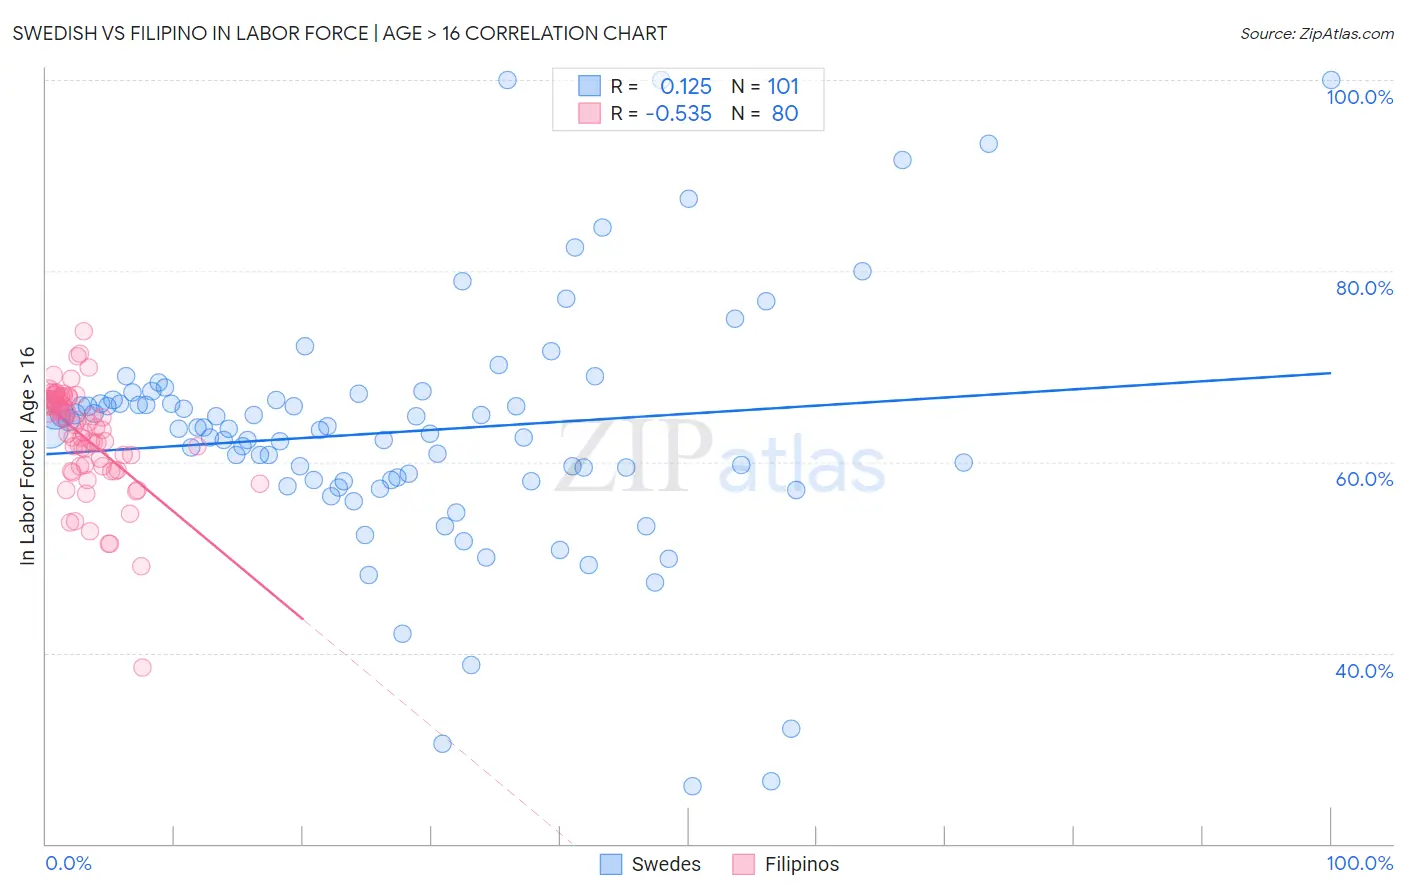Click the blue swatch beside R = 0.125
1406x892 pixels.
click(x=590, y=86)
